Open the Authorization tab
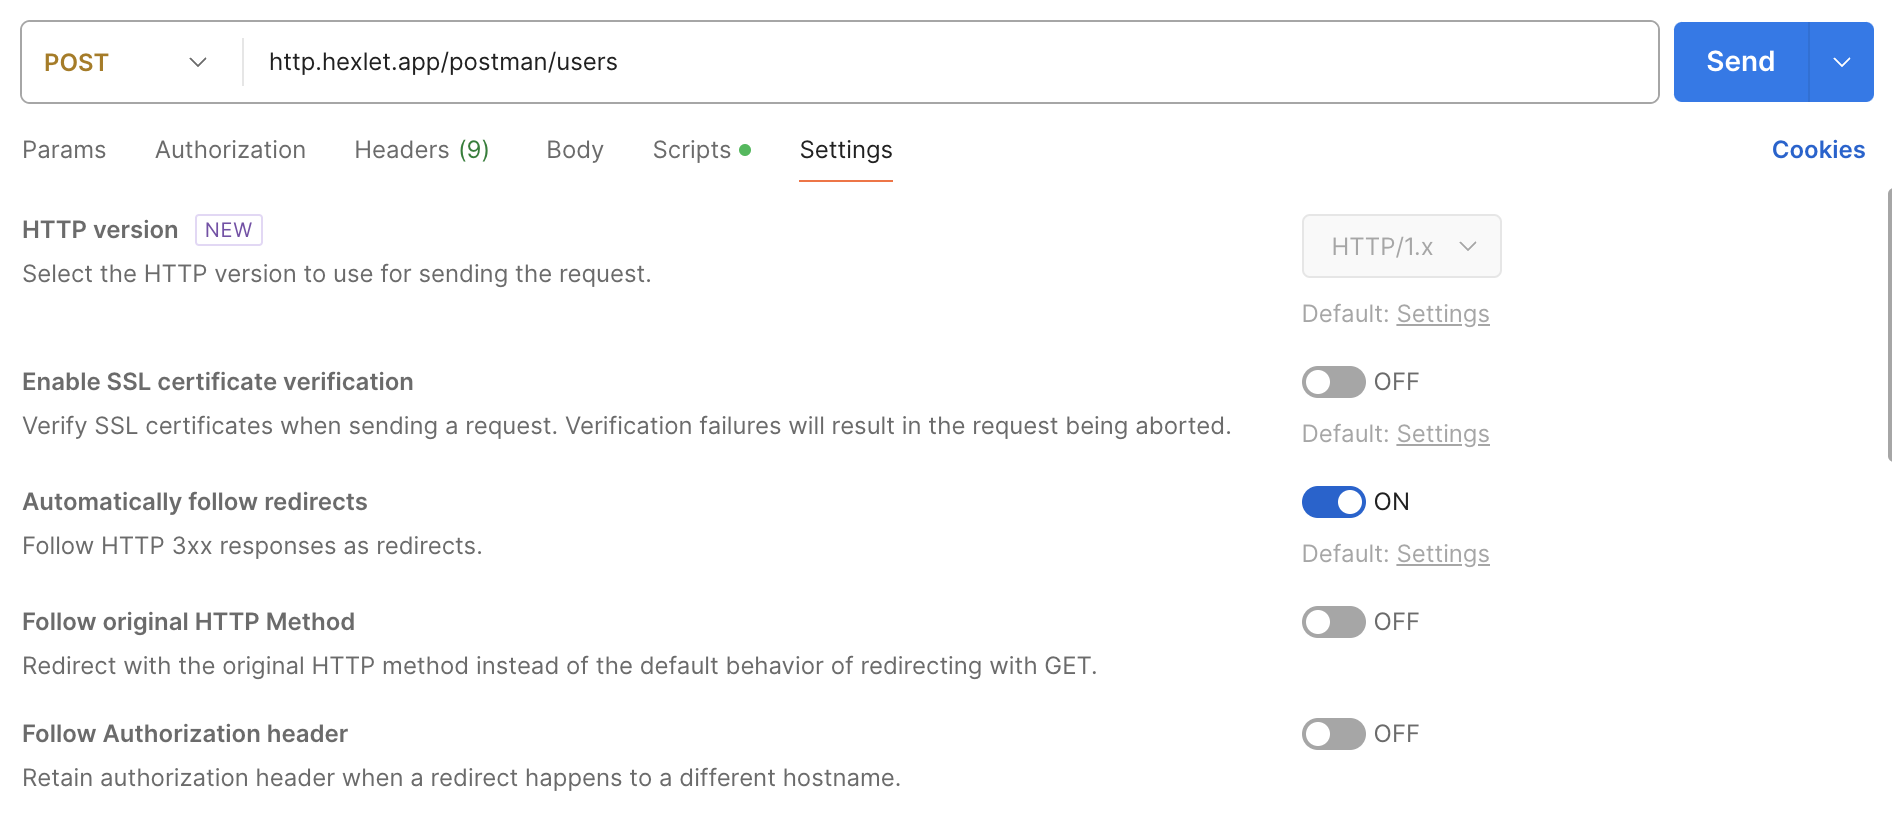This screenshot has width=1892, height=824. [x=230, y=150]
